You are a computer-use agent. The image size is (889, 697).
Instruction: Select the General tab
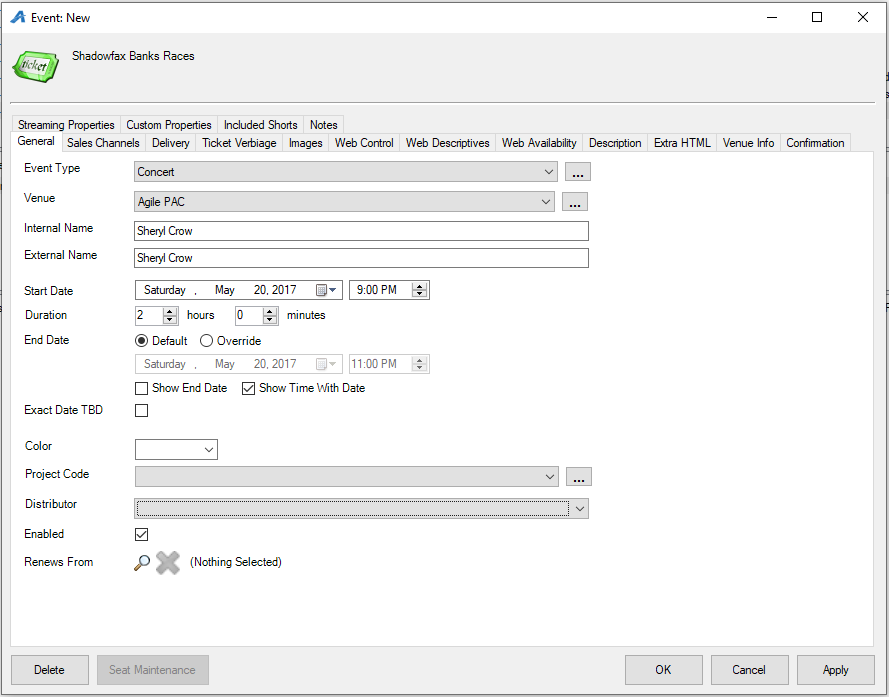pos(36,141)
